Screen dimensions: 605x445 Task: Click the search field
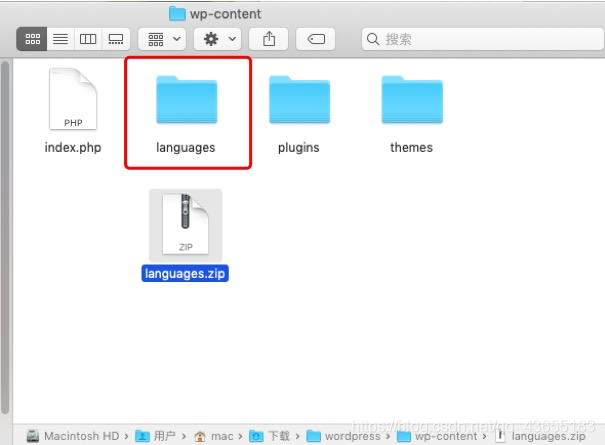pyautogui.click(x=483, y=39)
